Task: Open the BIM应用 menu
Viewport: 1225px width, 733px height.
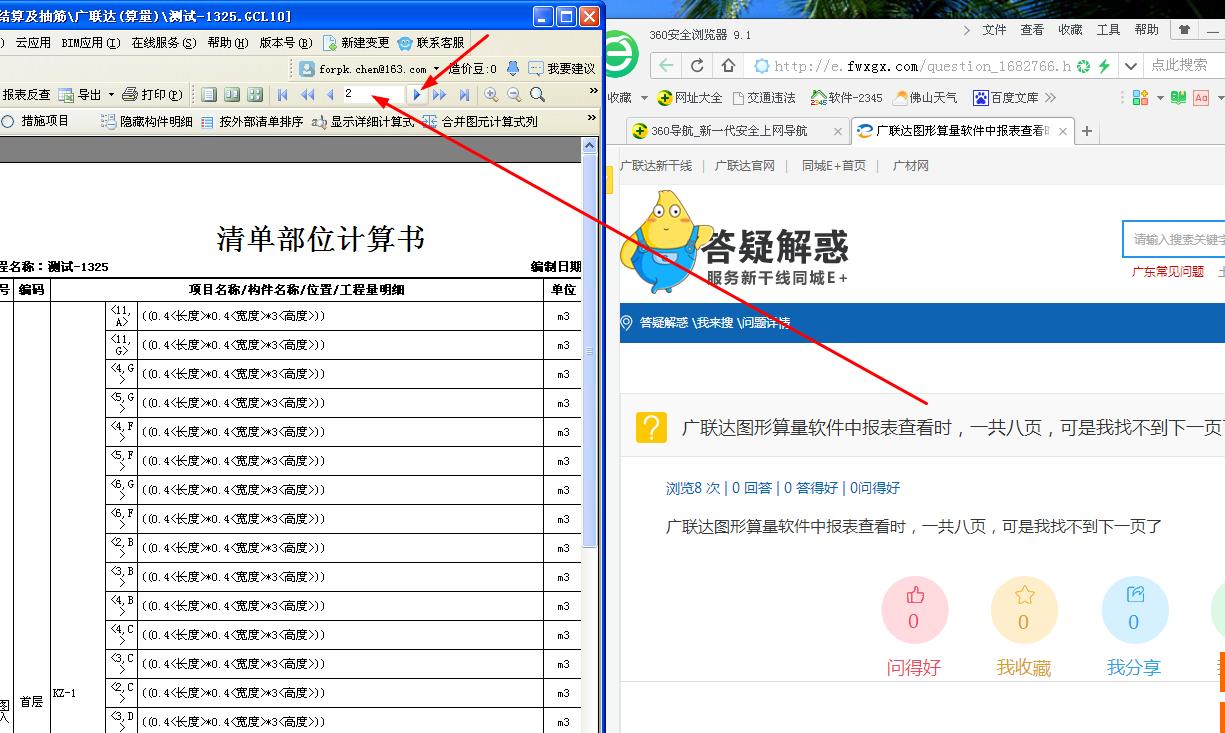Action: (x=90, y=43)
